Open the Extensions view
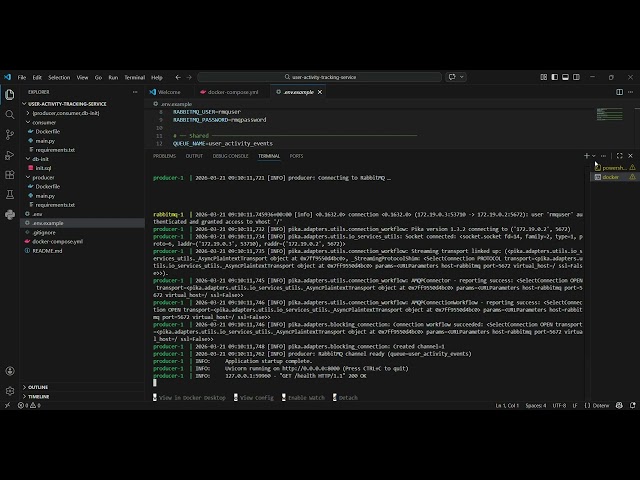This screenshot has height=480, width=640. (10, 175)
